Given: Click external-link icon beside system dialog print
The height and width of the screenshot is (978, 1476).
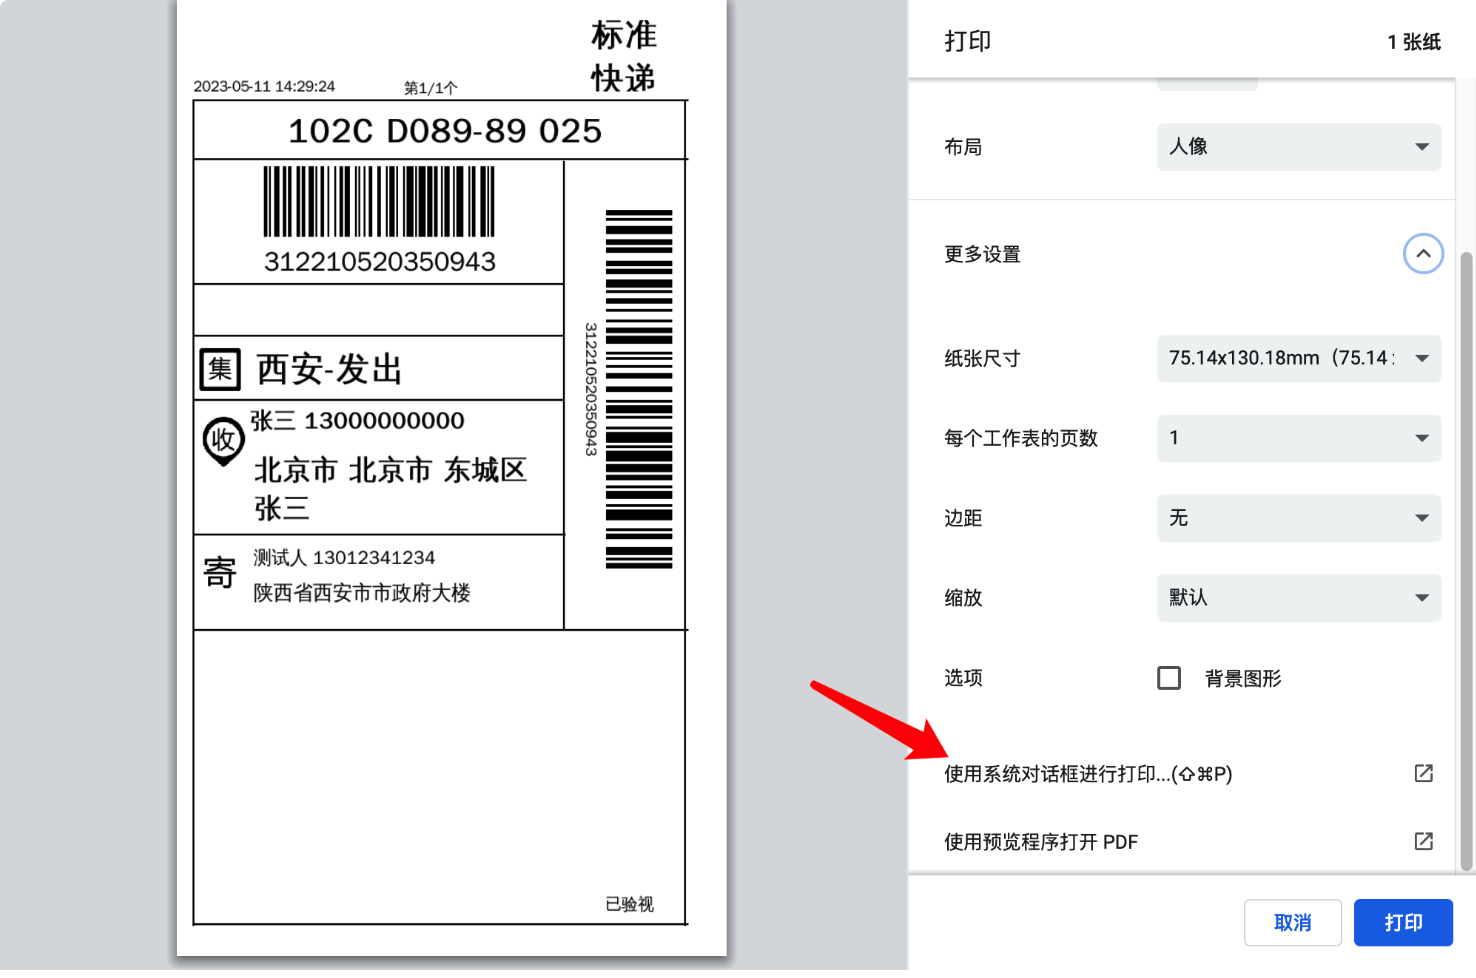Looking at the screenshot, I should (x=1423, y=773).
